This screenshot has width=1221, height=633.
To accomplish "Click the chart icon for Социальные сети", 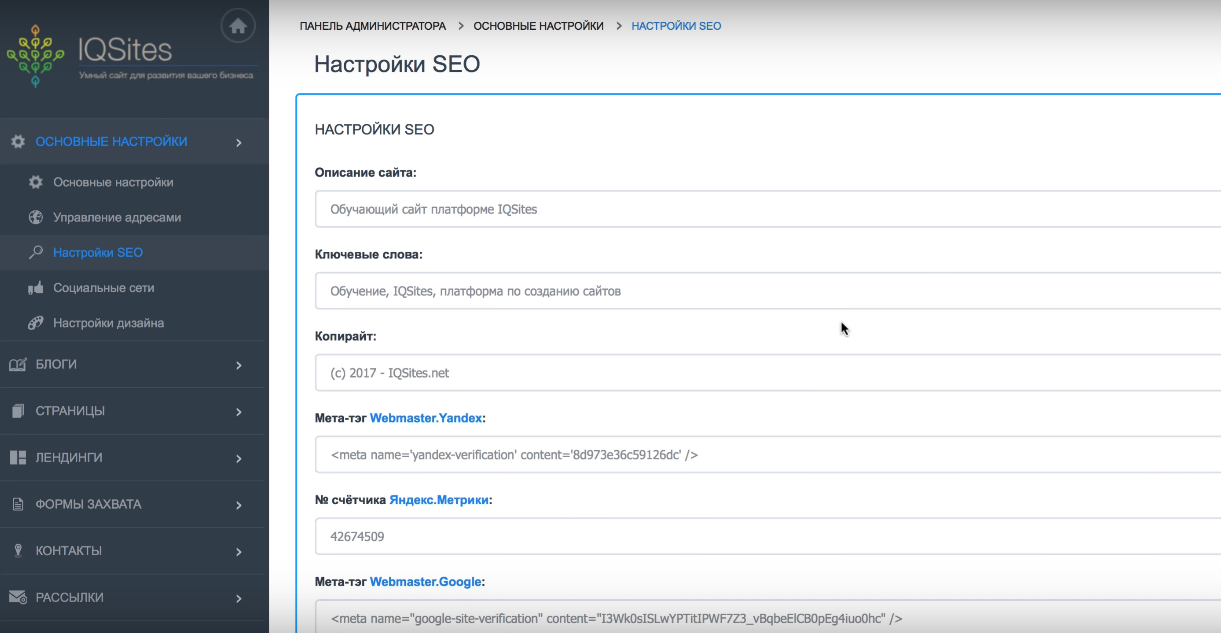I will (35, 287).
